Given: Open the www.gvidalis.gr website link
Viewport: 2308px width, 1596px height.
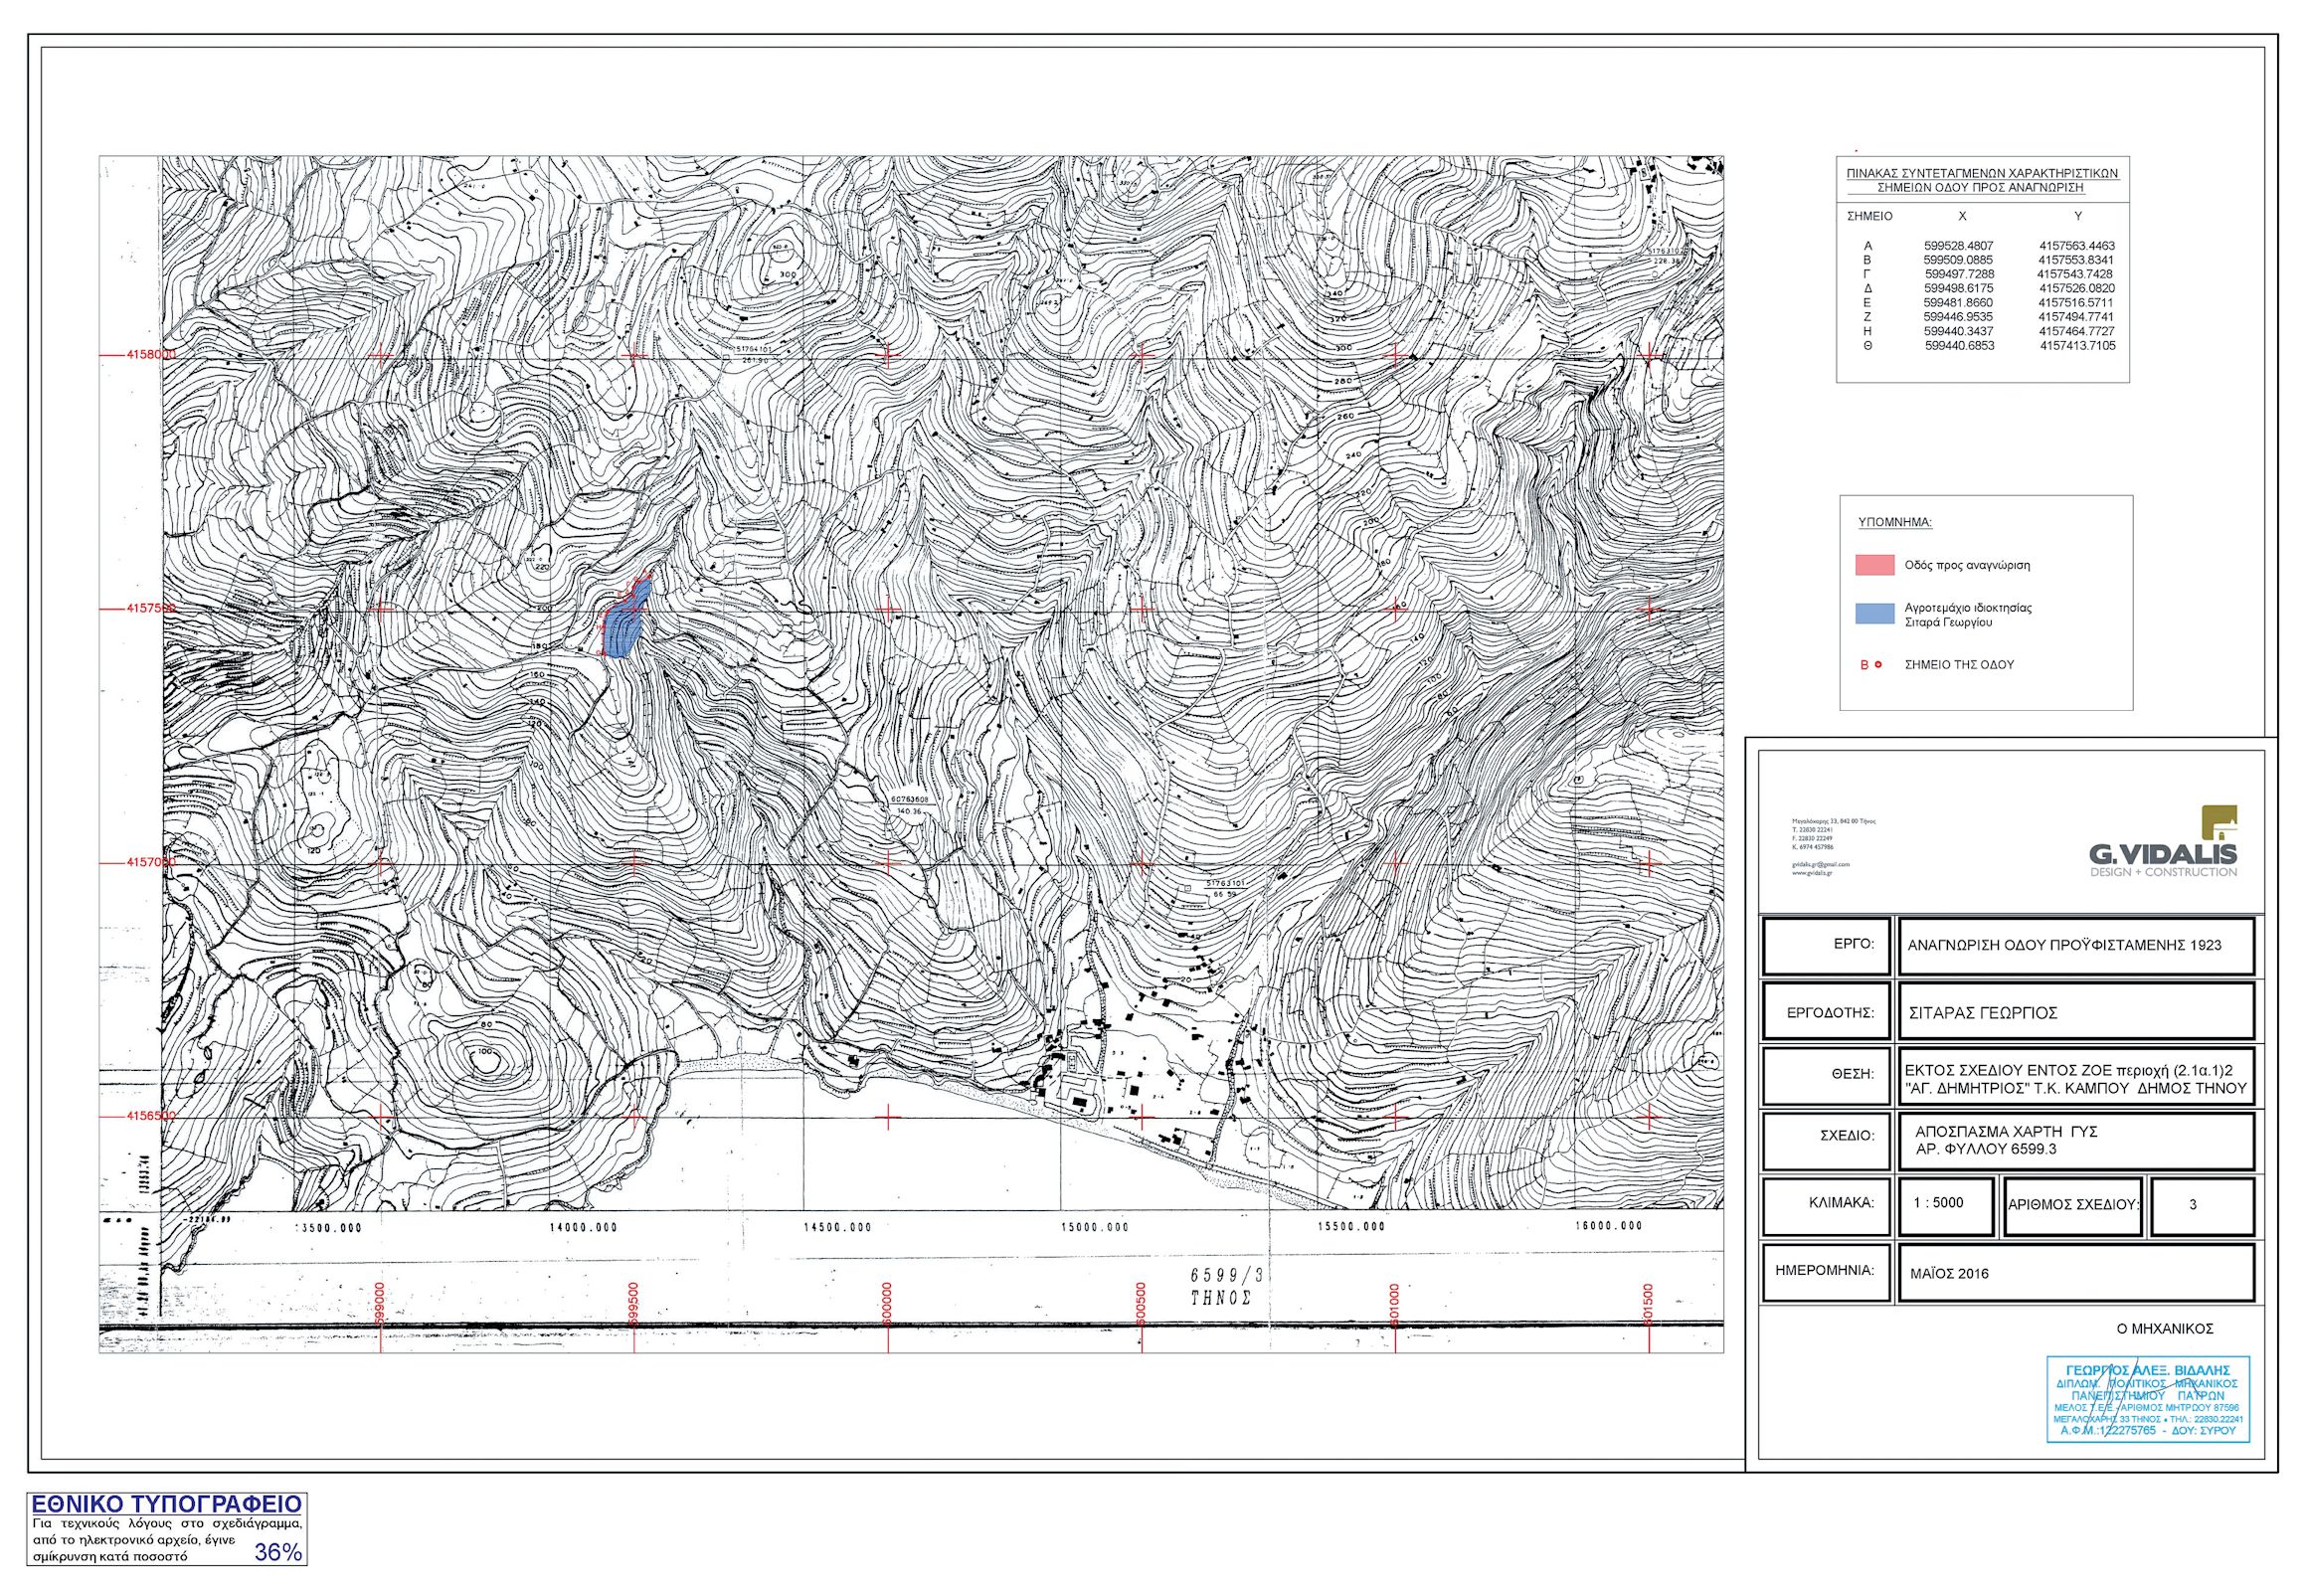Looking at the screenshot, I should (x=1811, y=872).
